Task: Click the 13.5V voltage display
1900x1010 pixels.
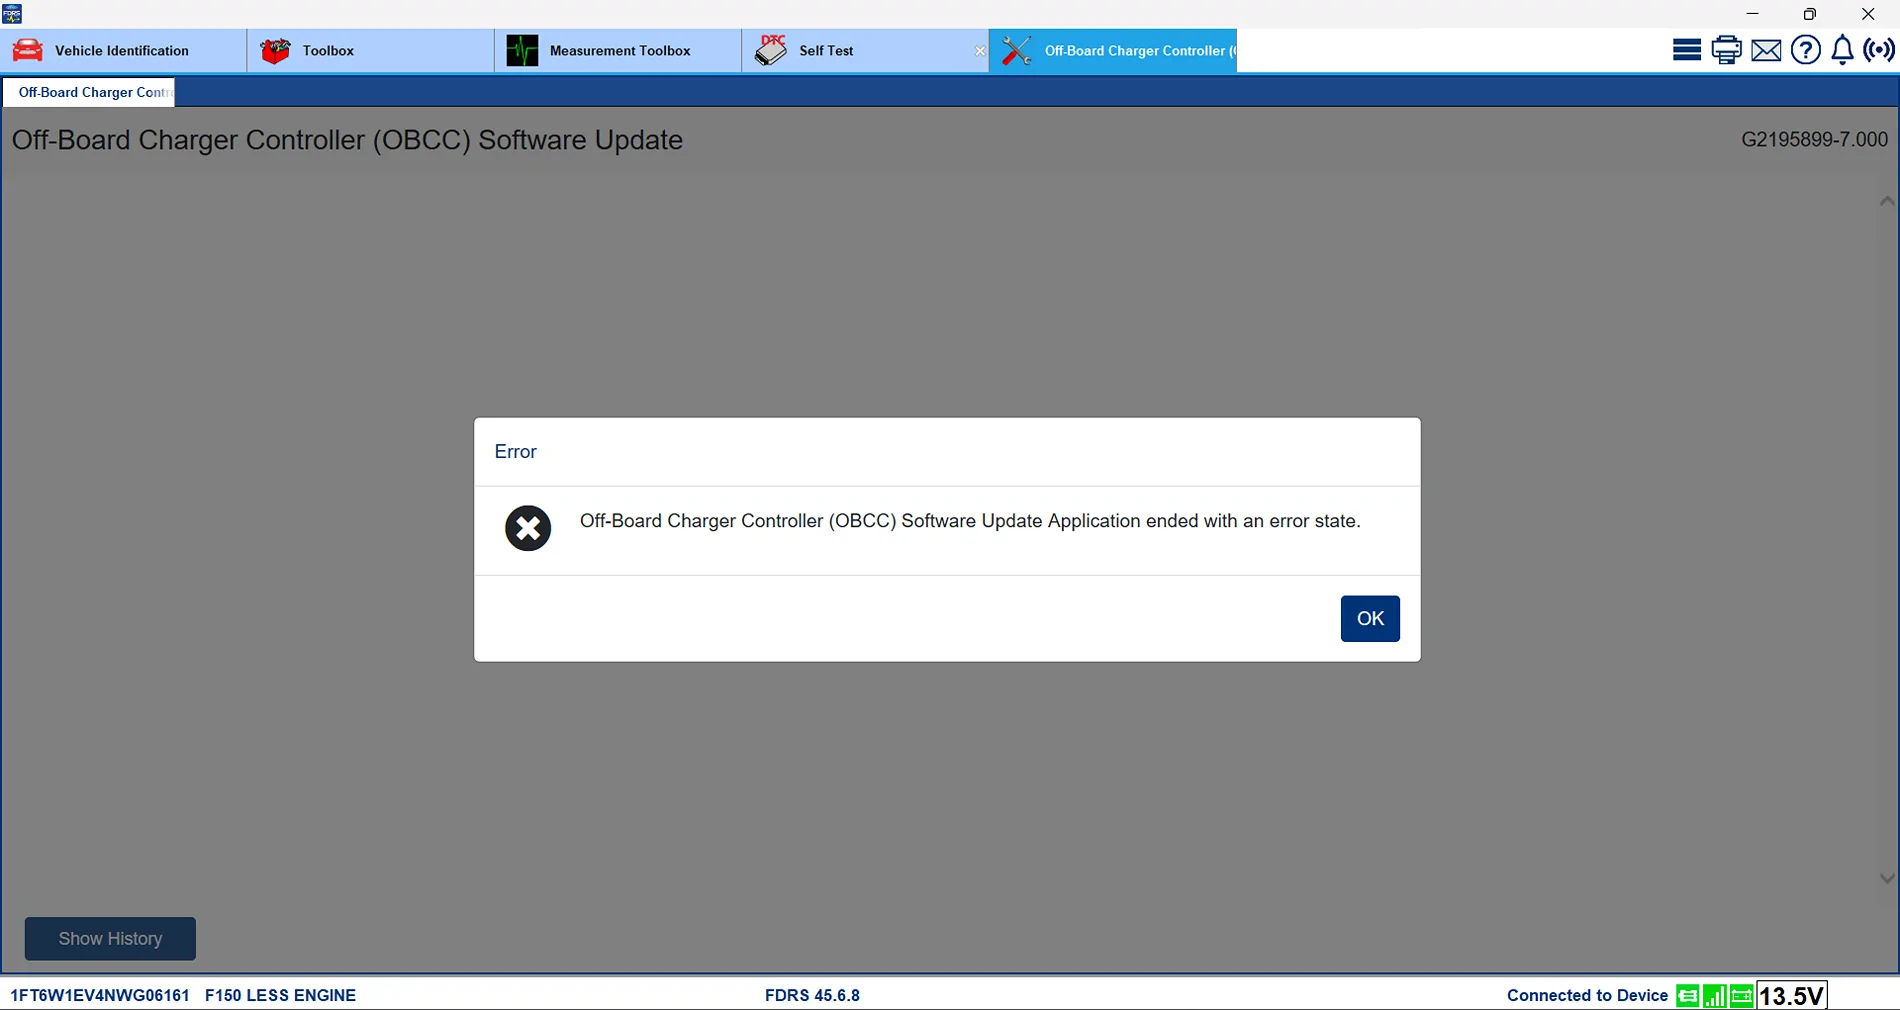Action: tap(1791, 995)
